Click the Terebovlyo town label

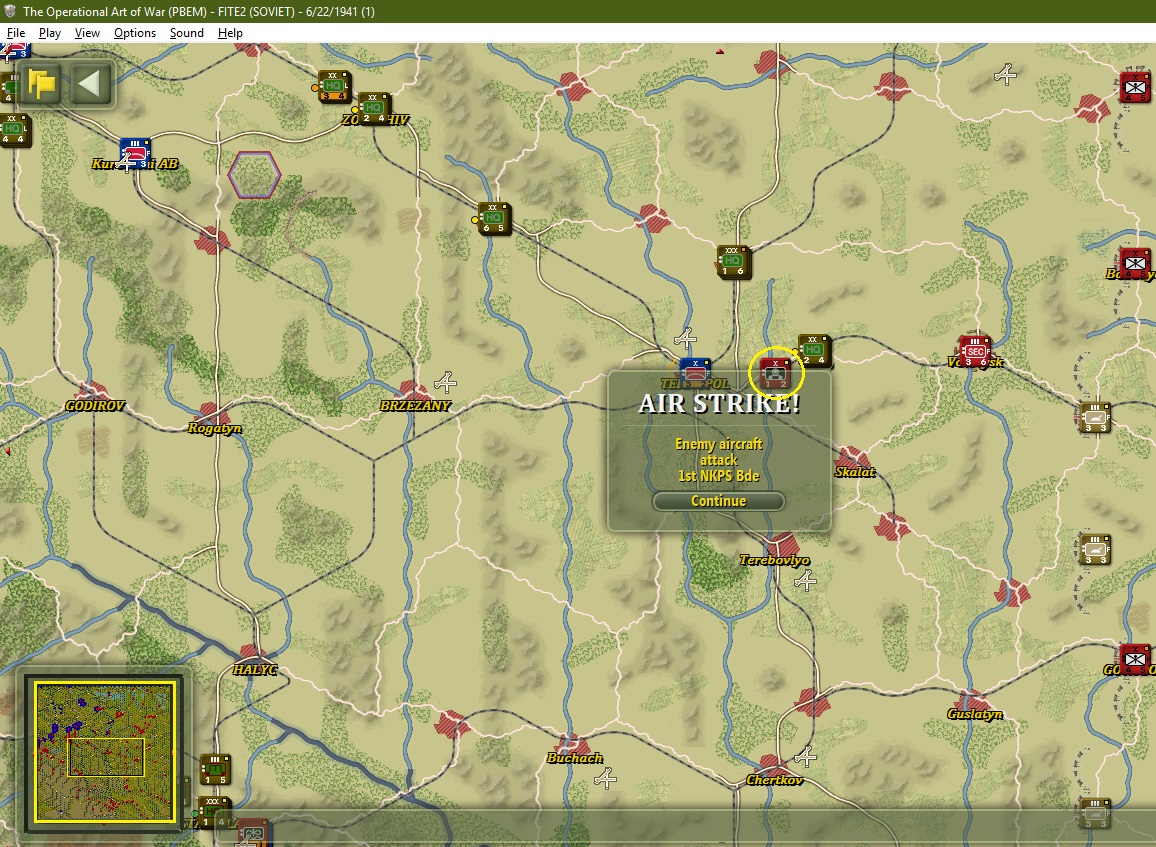[774, 560]
